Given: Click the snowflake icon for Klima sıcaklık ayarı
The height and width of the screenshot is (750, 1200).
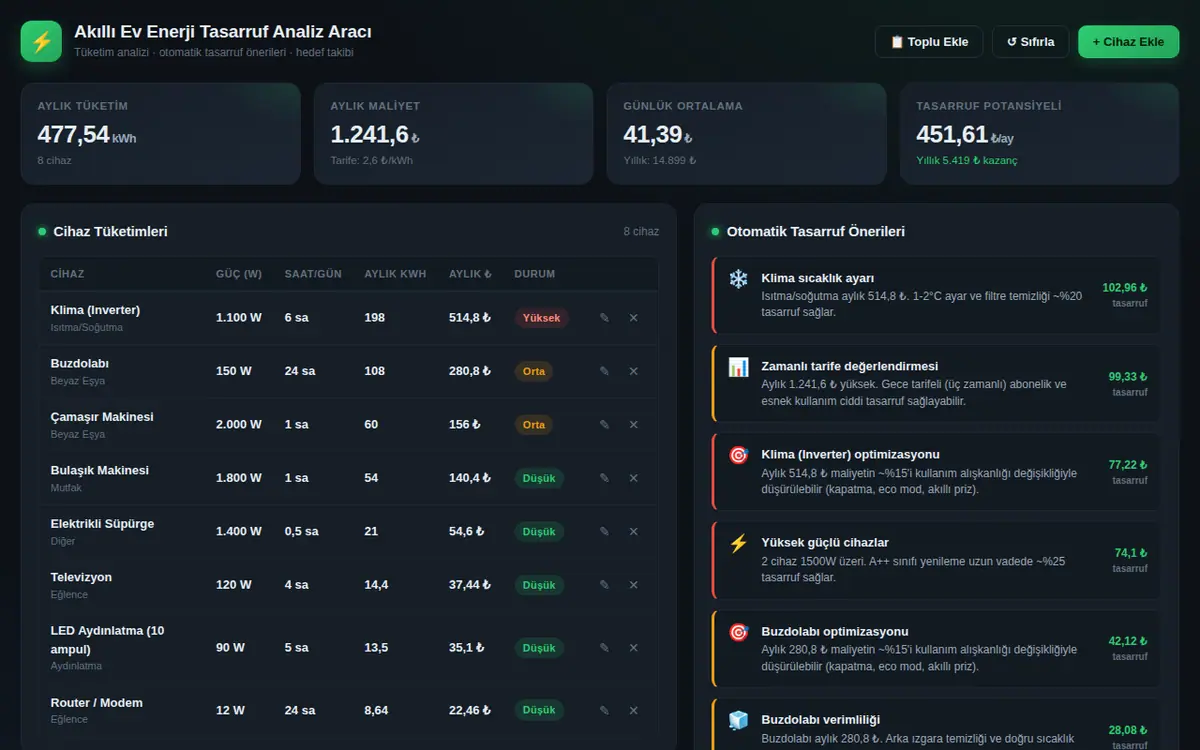Looking at the screenshot, I should click(x=738, y=279).
